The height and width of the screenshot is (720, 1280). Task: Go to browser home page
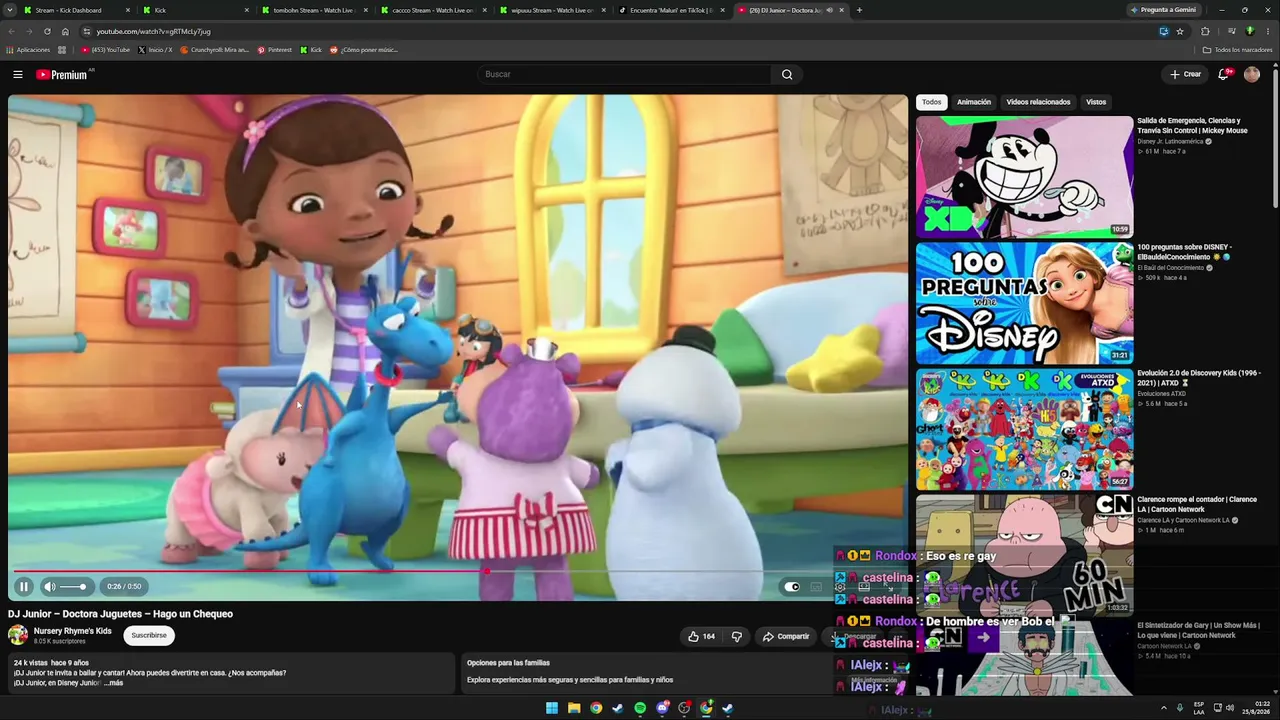point(65,31)
